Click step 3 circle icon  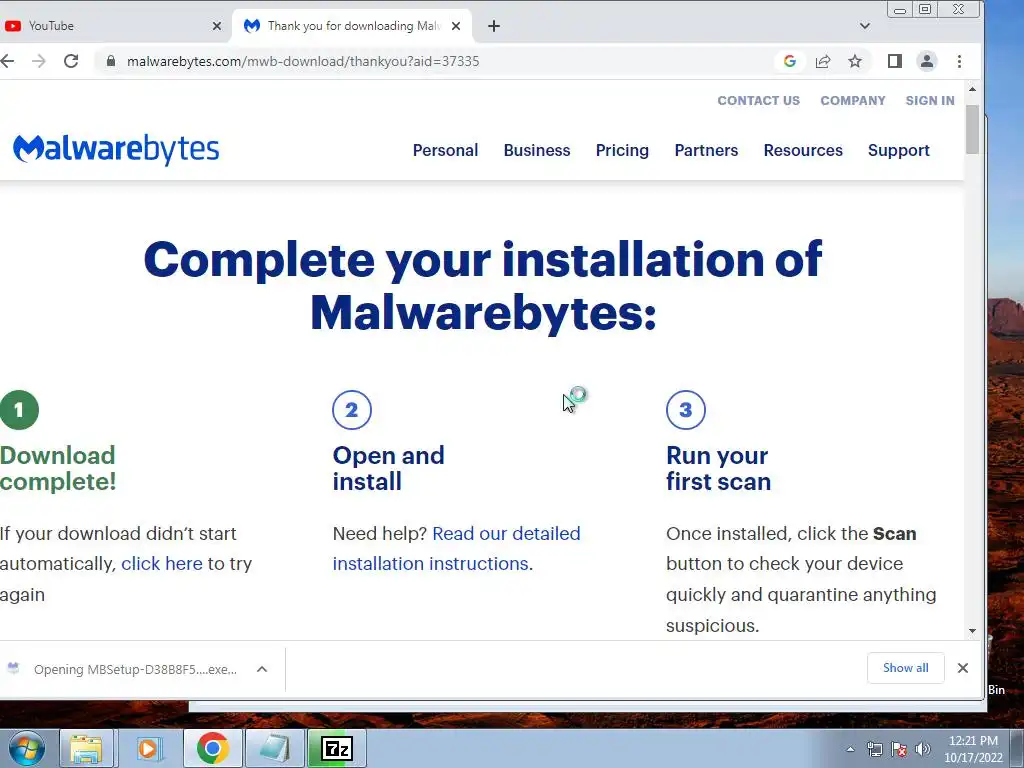[x=686, y=410]
